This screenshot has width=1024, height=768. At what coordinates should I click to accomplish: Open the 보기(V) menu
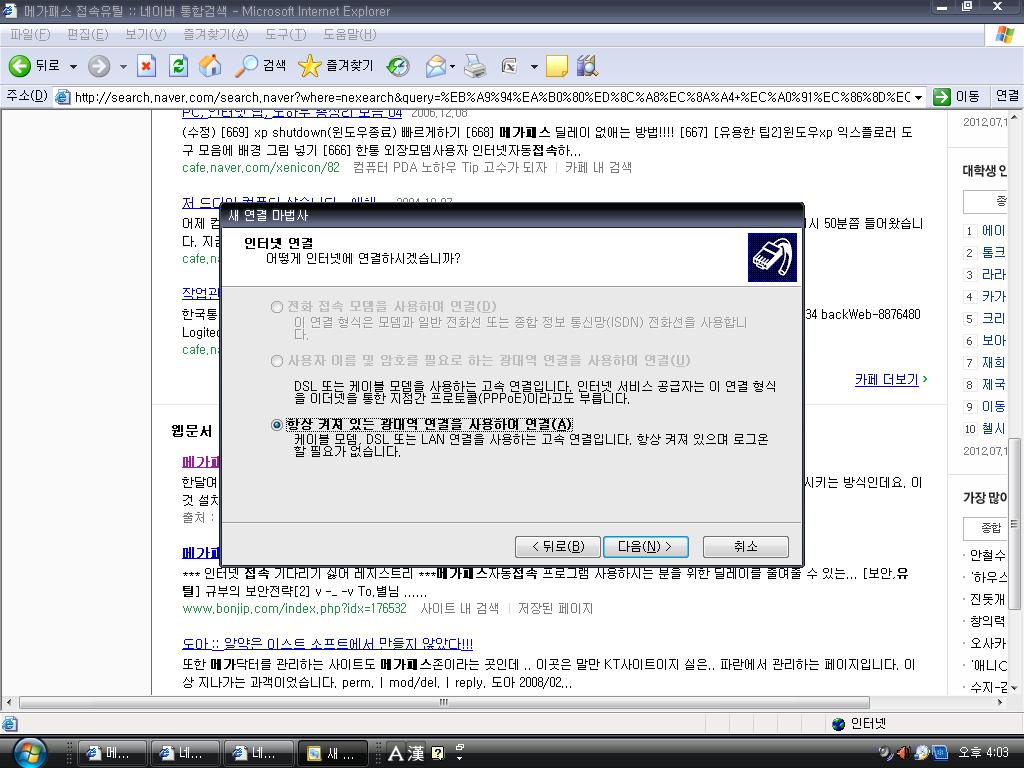146,35
